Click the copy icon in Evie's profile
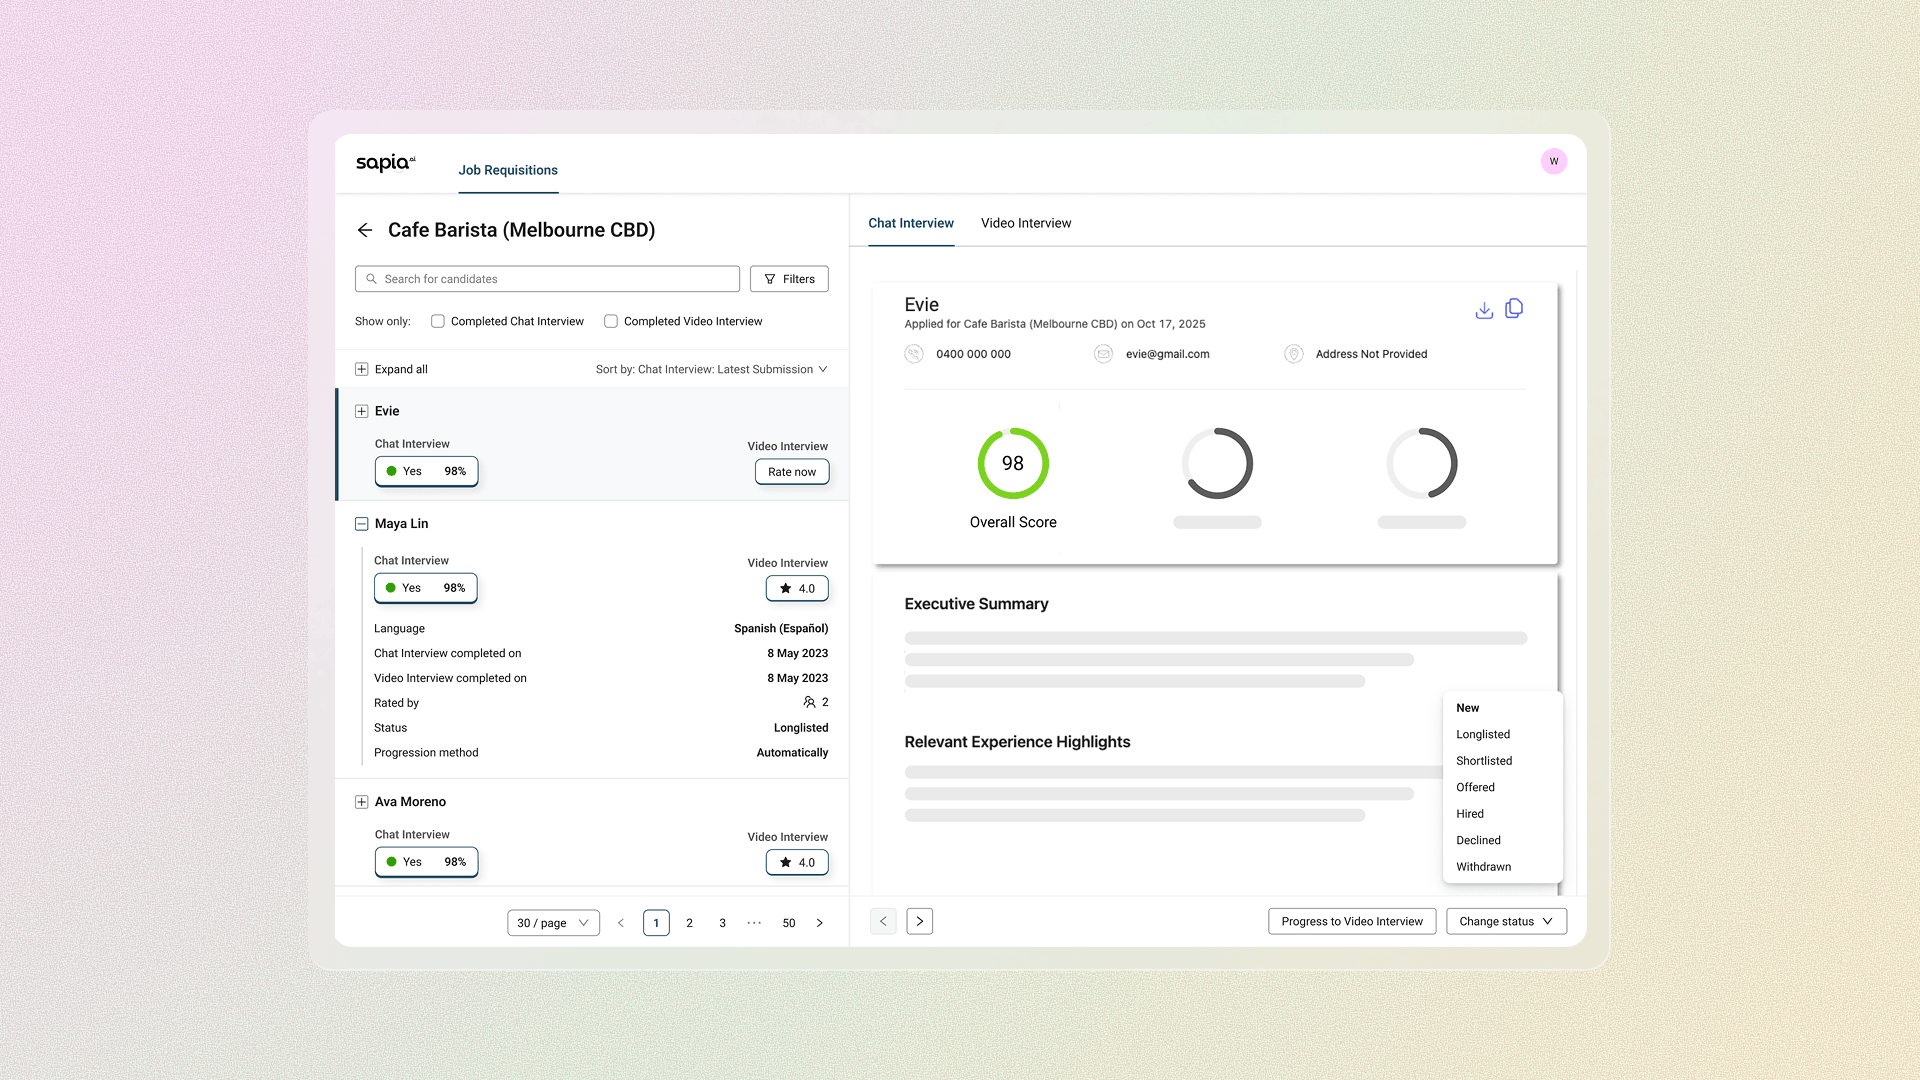This screenshot has height=1080, width=1920. tap(1514, 309)
